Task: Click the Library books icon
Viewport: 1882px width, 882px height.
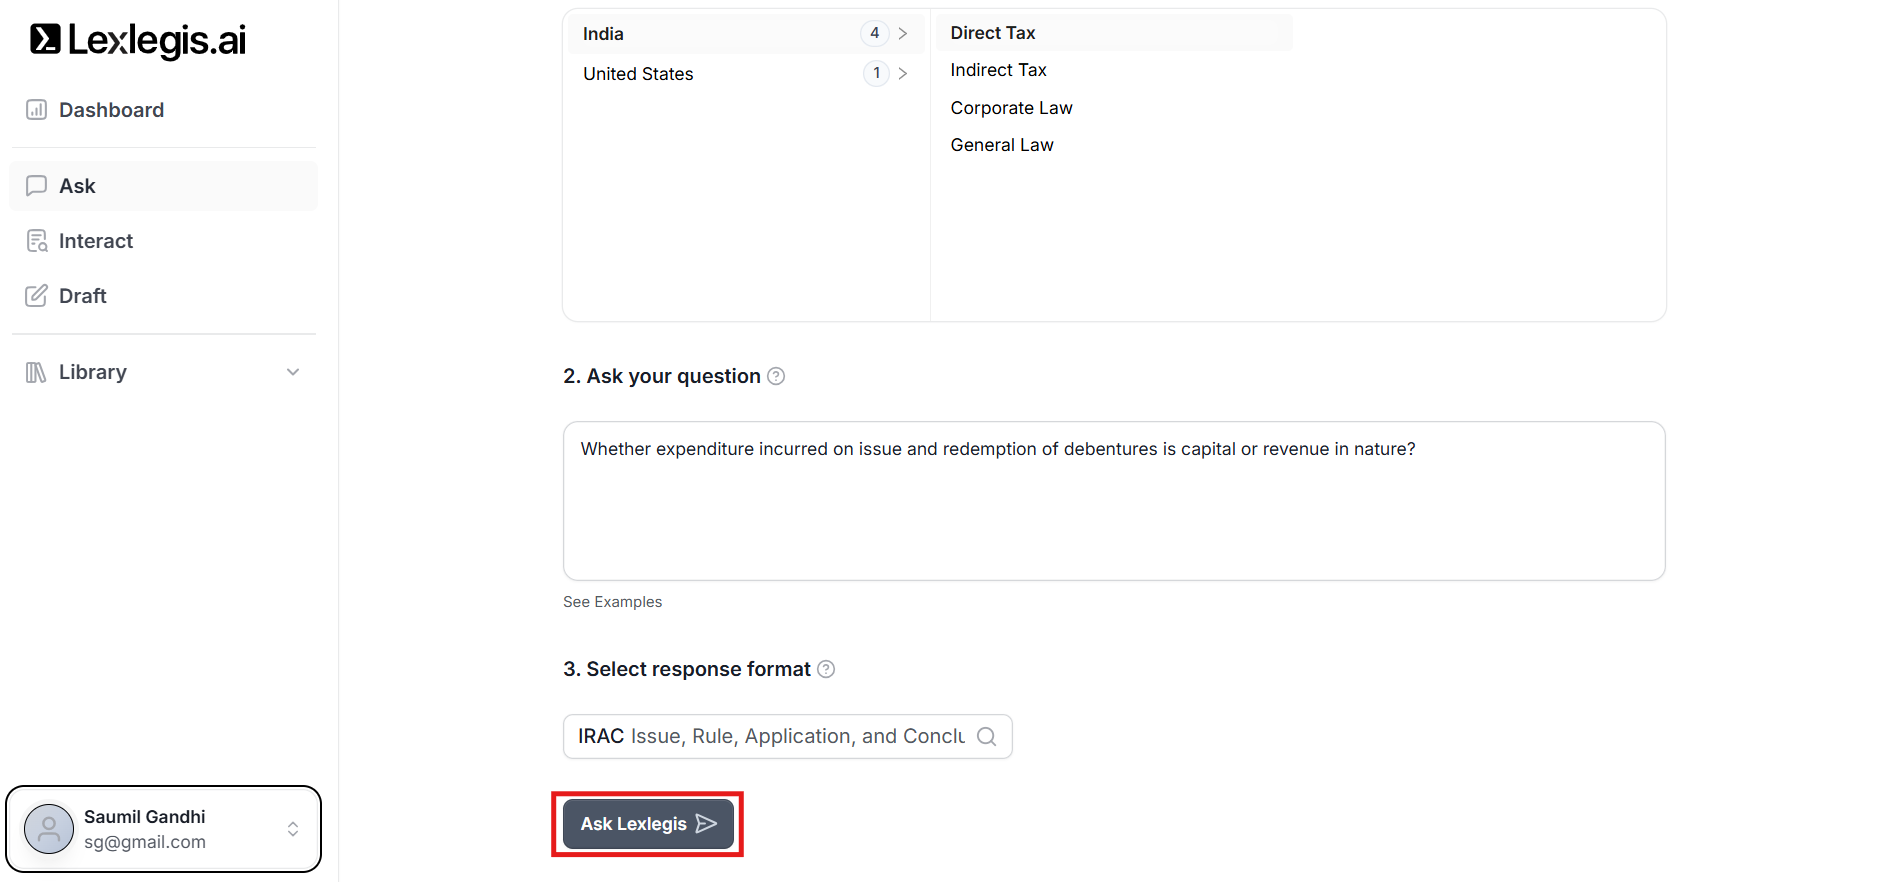Action: (x=36, y=372)
